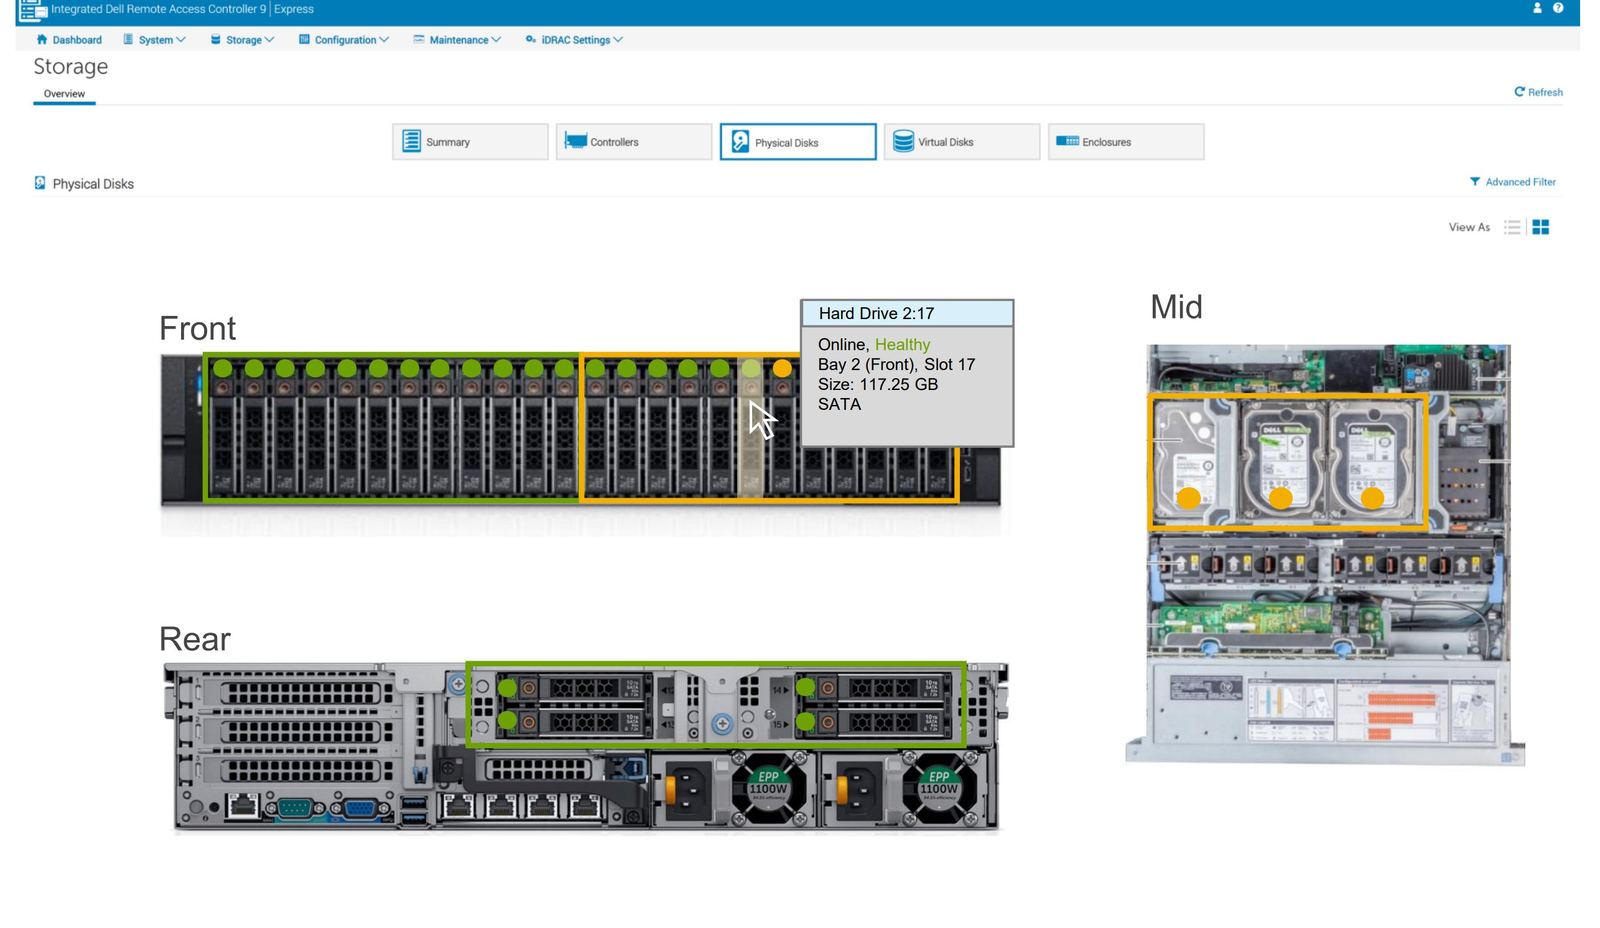Select the Summary storage view
This screenshot has height=928, width=1600.
(x=468, y=141)
